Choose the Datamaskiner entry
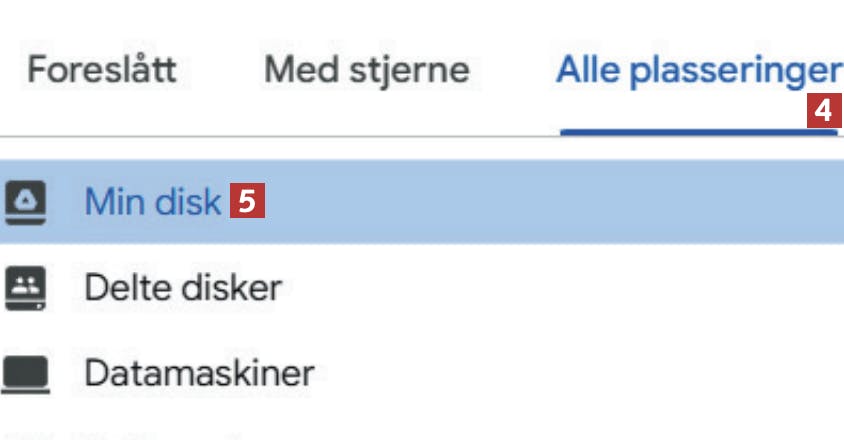The image size is (844, 440). tap(199, 375)
